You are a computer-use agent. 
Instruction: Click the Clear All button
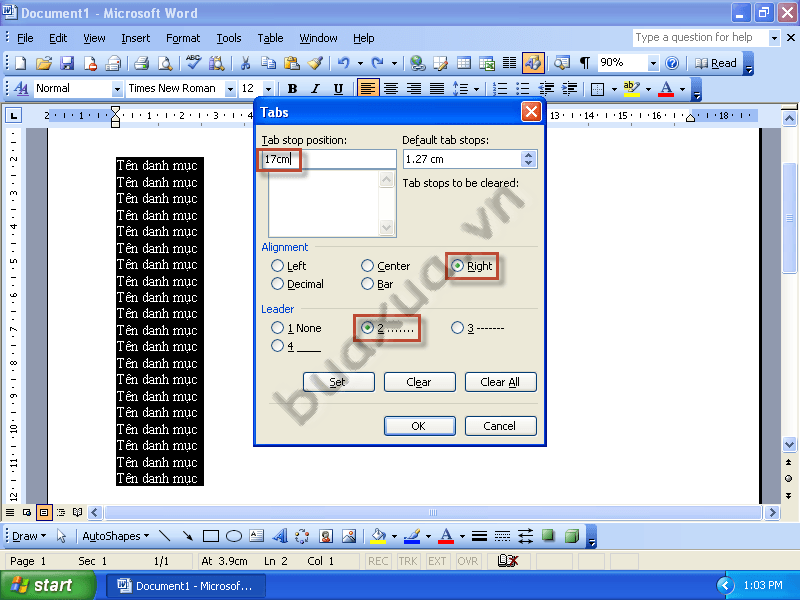501,382
